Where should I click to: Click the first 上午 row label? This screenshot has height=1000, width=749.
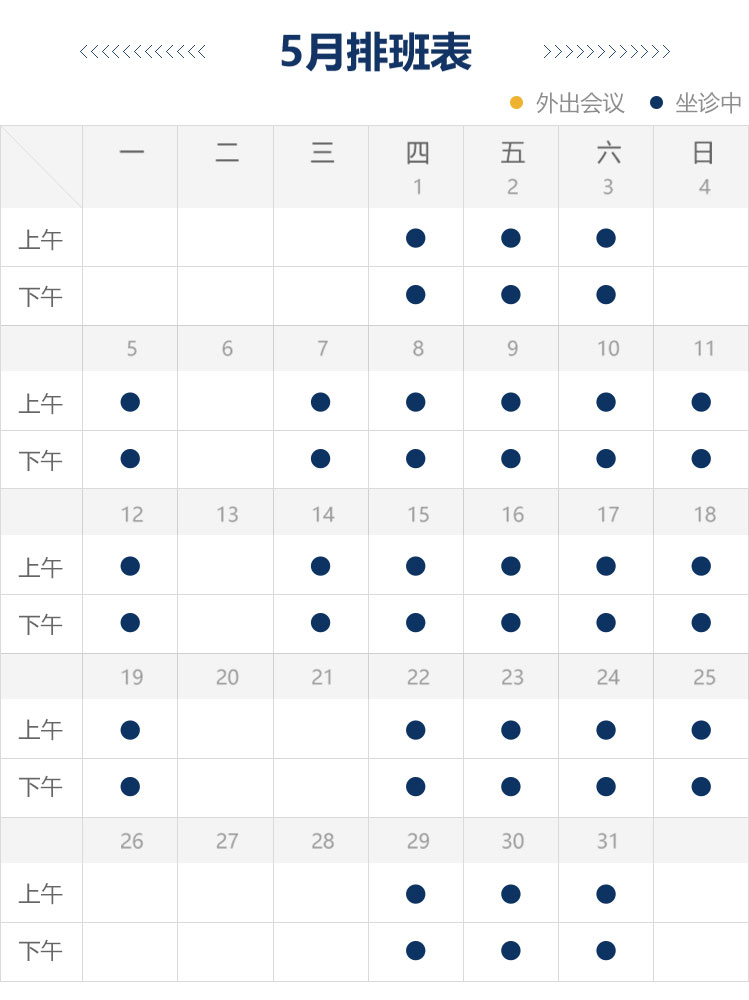[x=41, y=240]
